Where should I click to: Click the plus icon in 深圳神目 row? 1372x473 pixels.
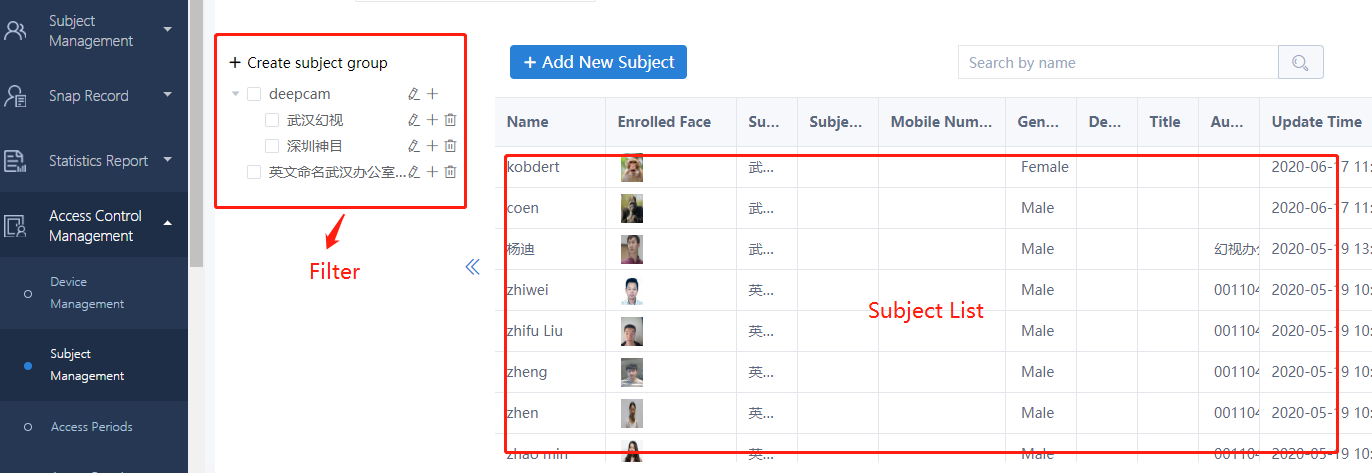[432, 146]
